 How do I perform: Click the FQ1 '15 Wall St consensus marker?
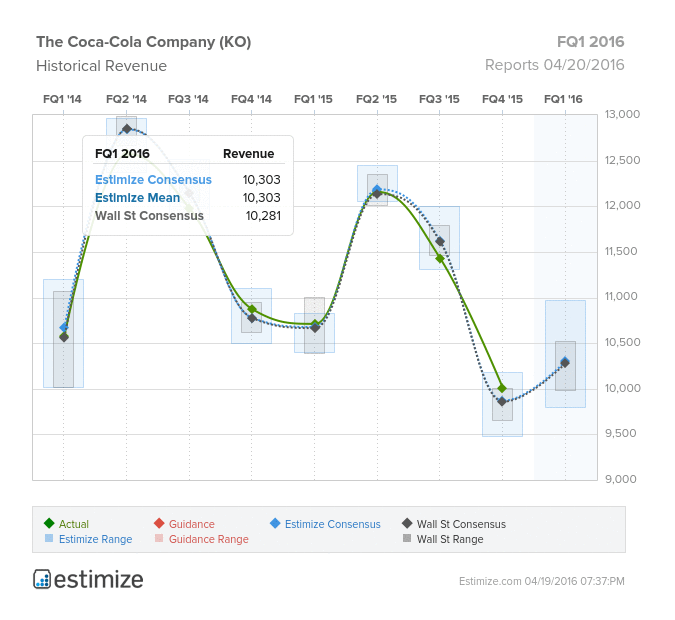click(315, 328)
